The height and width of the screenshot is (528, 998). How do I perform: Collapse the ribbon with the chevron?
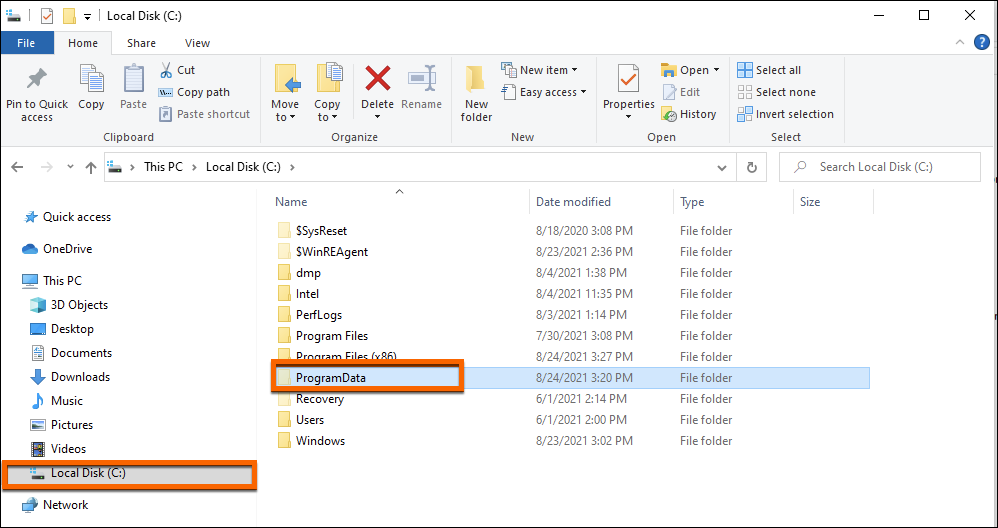(x=960, y=43)
